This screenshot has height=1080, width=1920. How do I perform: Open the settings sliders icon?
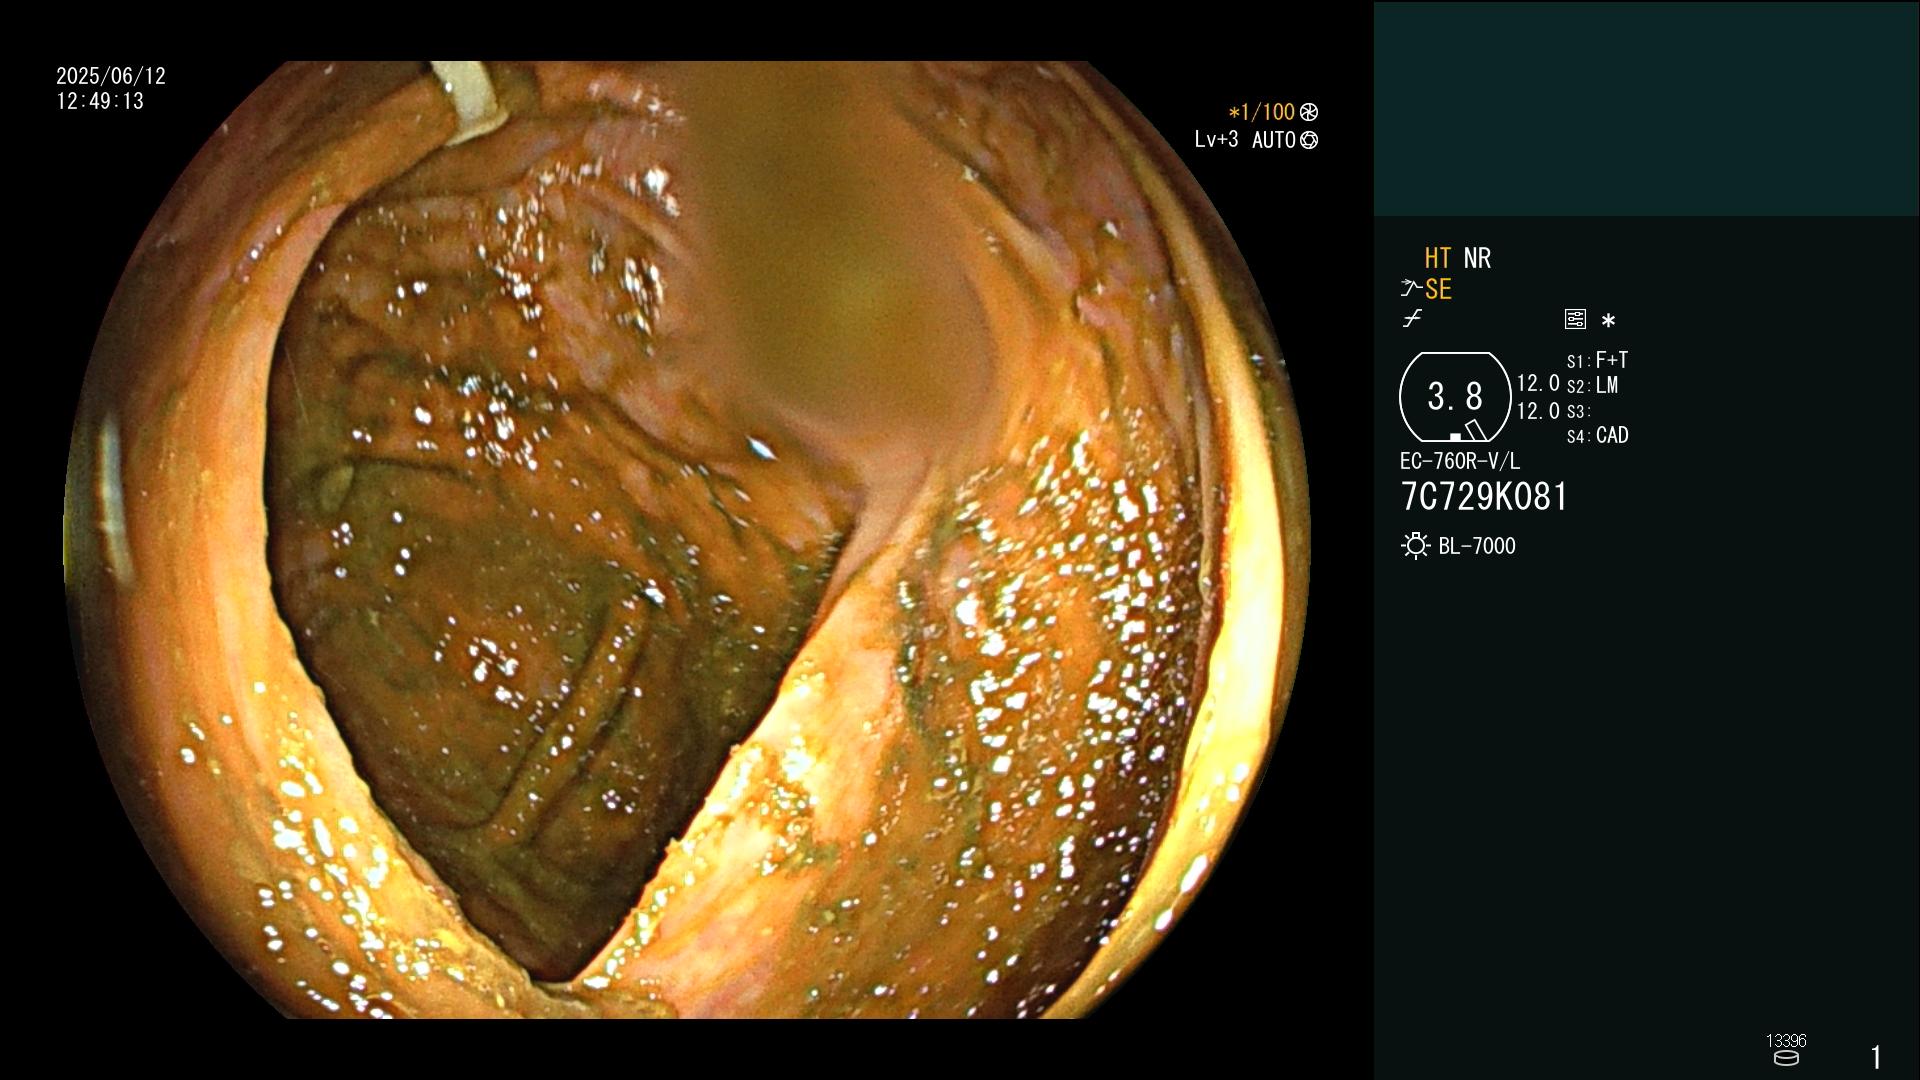[1575, 319]
